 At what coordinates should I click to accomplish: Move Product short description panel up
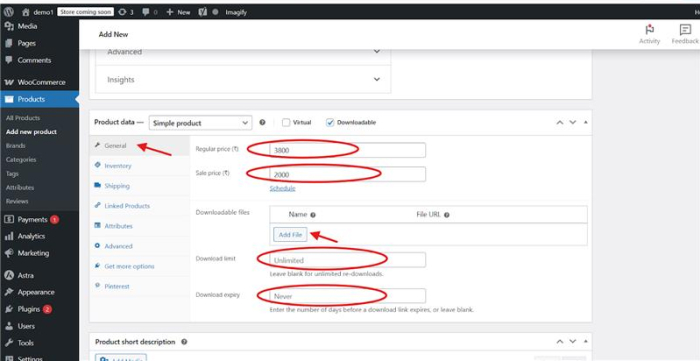click(560, 342)
